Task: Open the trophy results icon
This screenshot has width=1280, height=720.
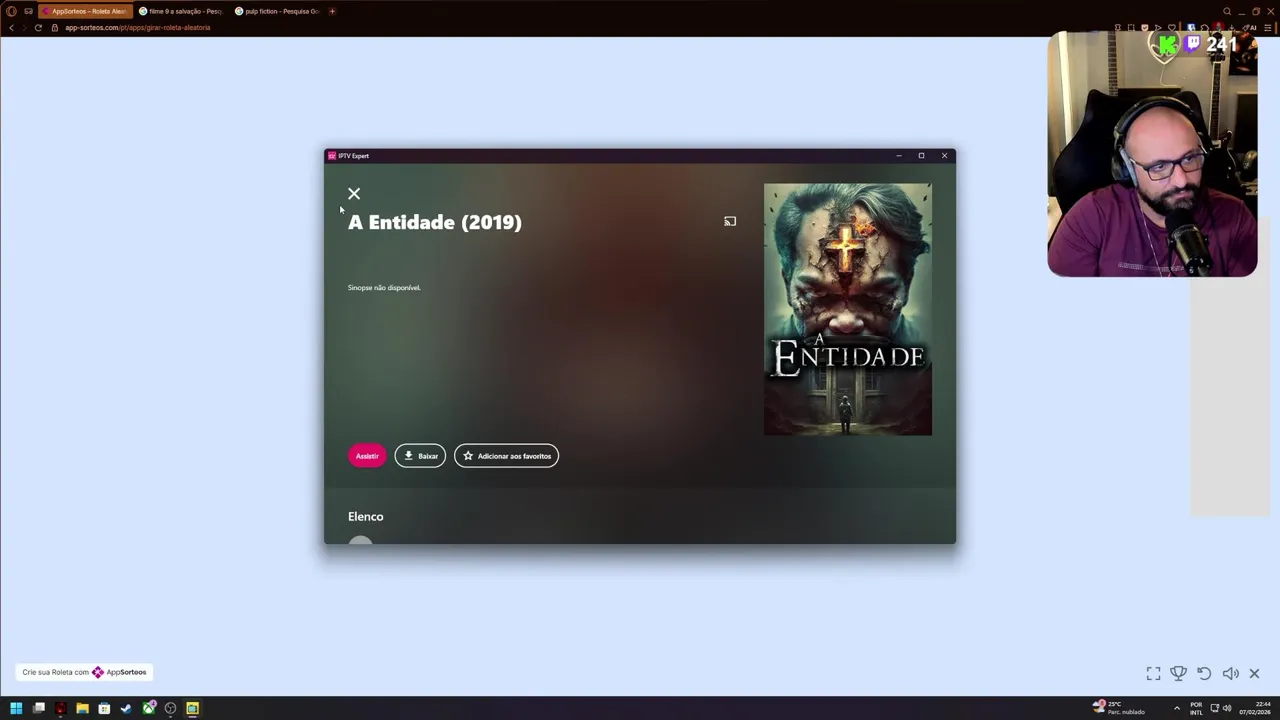Action: coord(1179,674)
